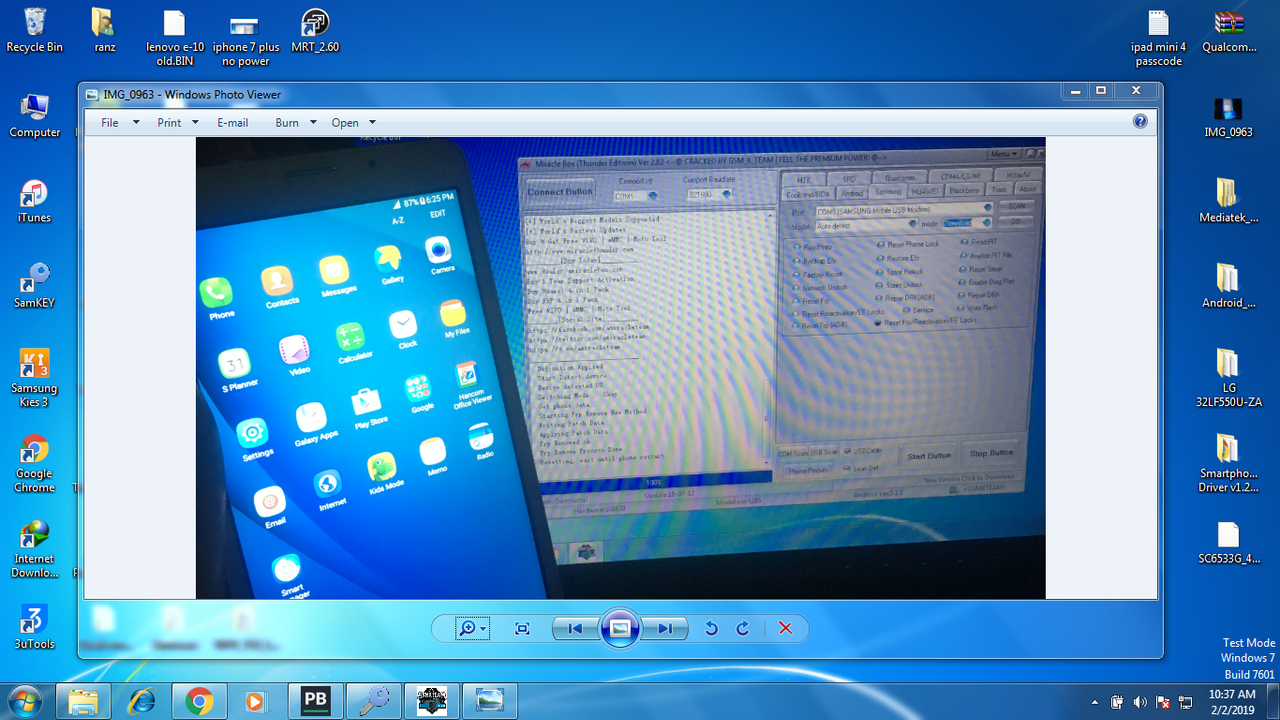Select the Qualcomm archive icon on desktop
This screenshot has width=1280, height=720.
(x=1229, y=30)
